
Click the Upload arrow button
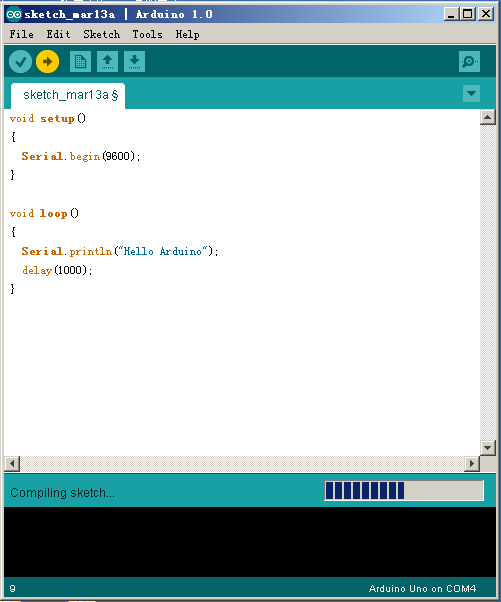[x=48, y=61]
